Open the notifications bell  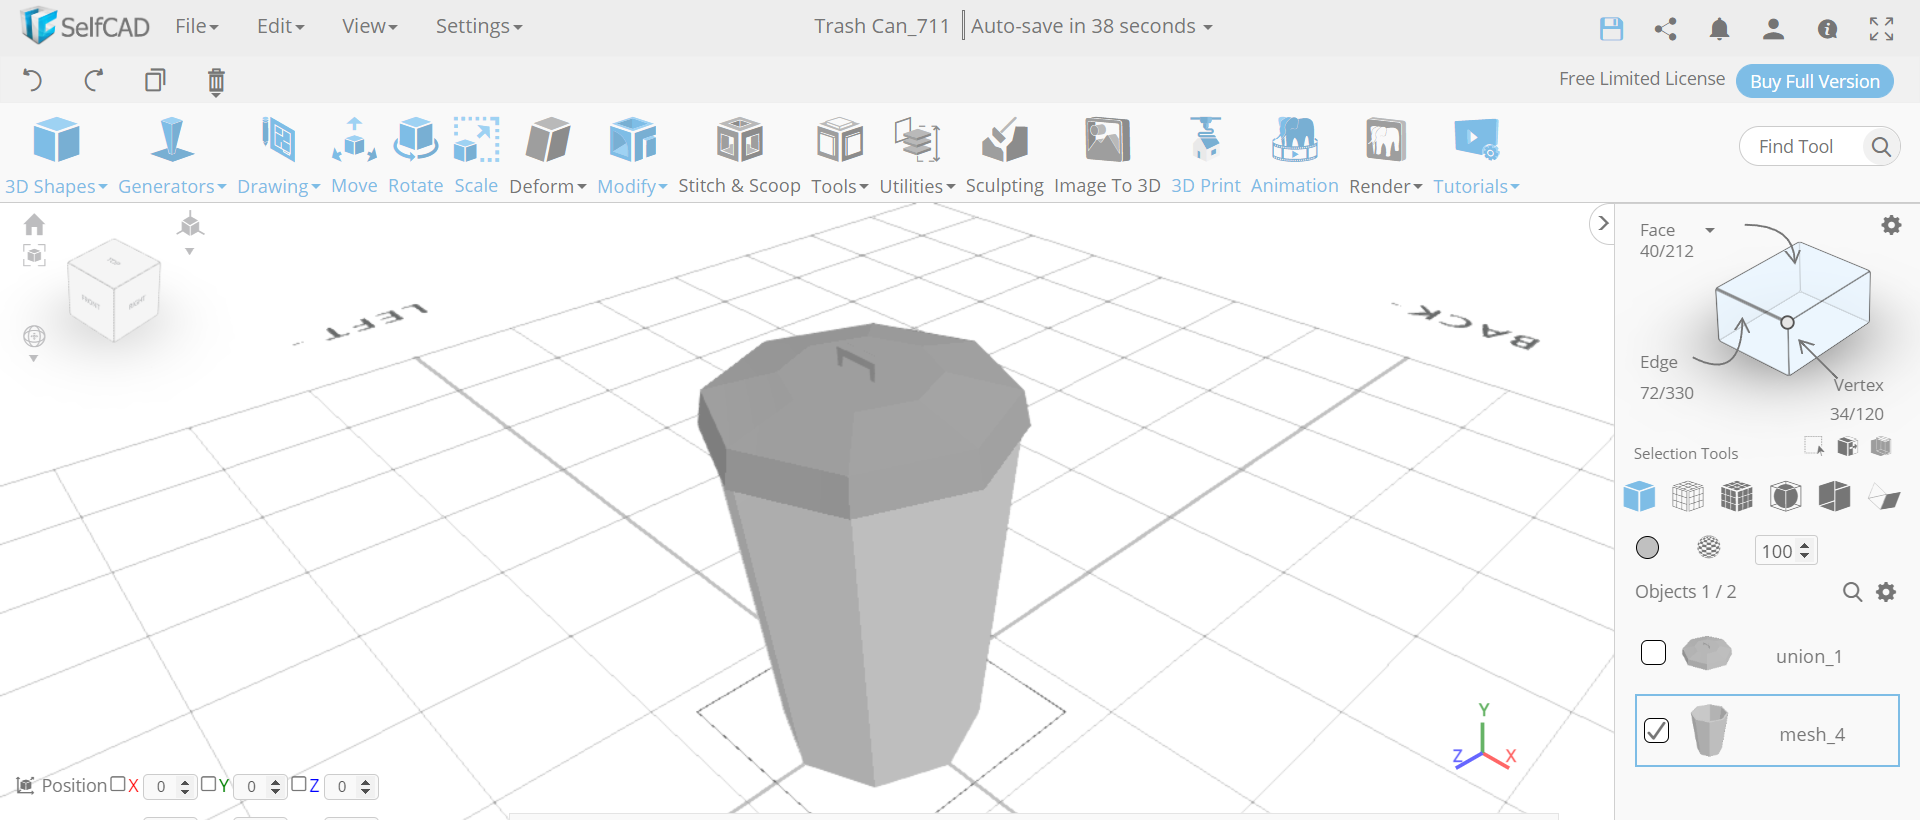[x=1719, y=28]
